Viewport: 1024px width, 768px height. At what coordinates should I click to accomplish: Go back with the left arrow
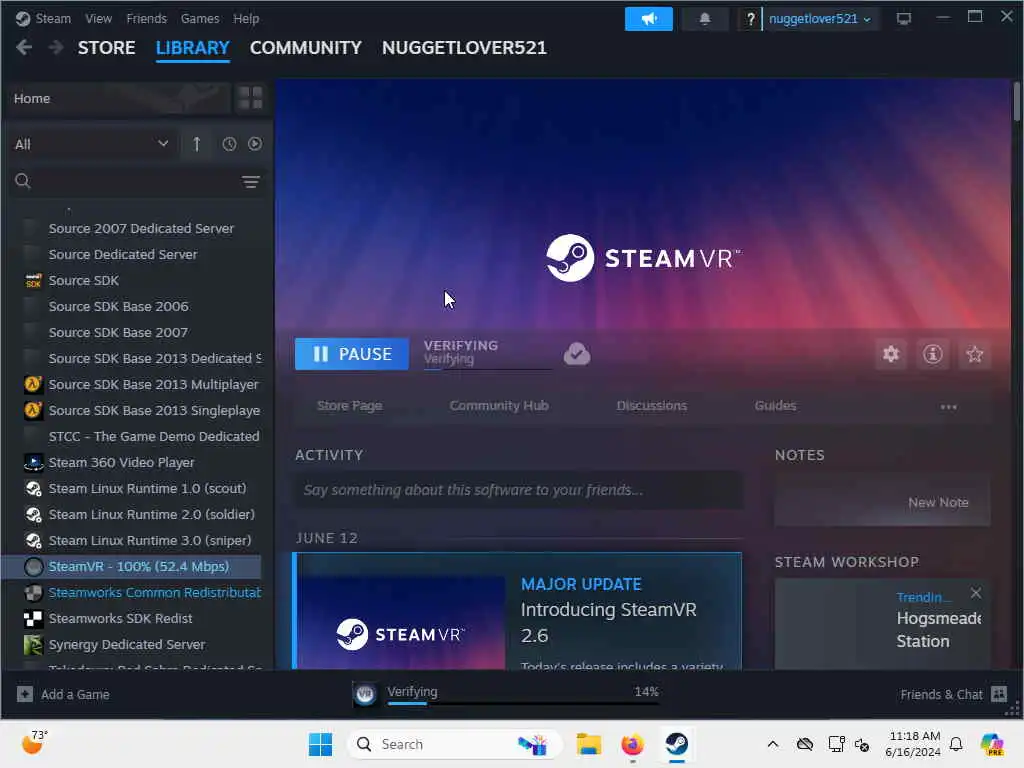click(24, 48)
